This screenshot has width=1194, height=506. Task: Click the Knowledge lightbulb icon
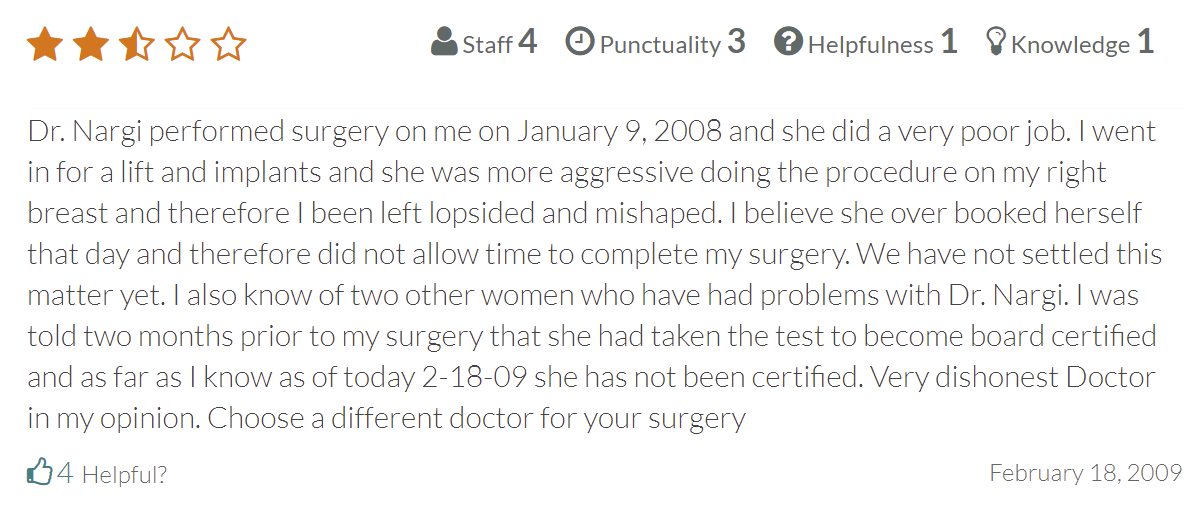996,42
